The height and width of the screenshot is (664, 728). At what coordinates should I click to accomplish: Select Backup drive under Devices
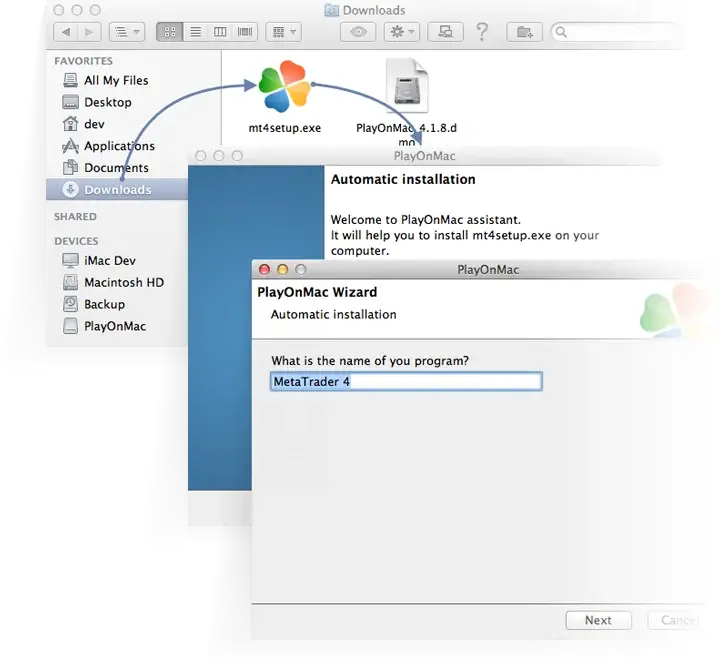click(104, 304)
